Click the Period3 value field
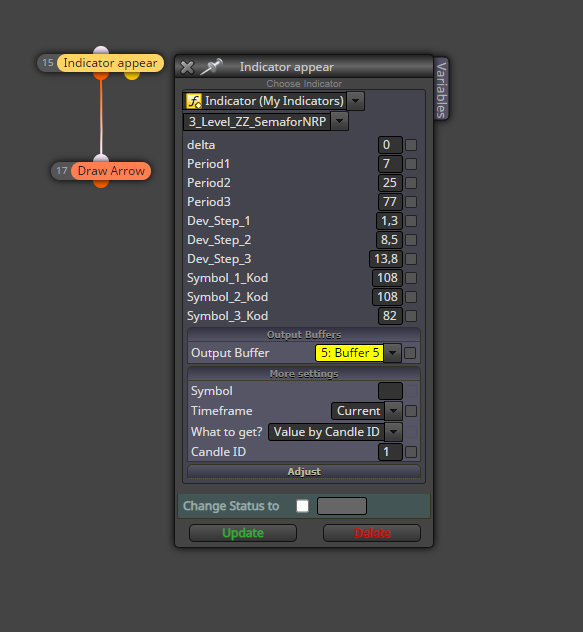 click(x=390, y=202)
